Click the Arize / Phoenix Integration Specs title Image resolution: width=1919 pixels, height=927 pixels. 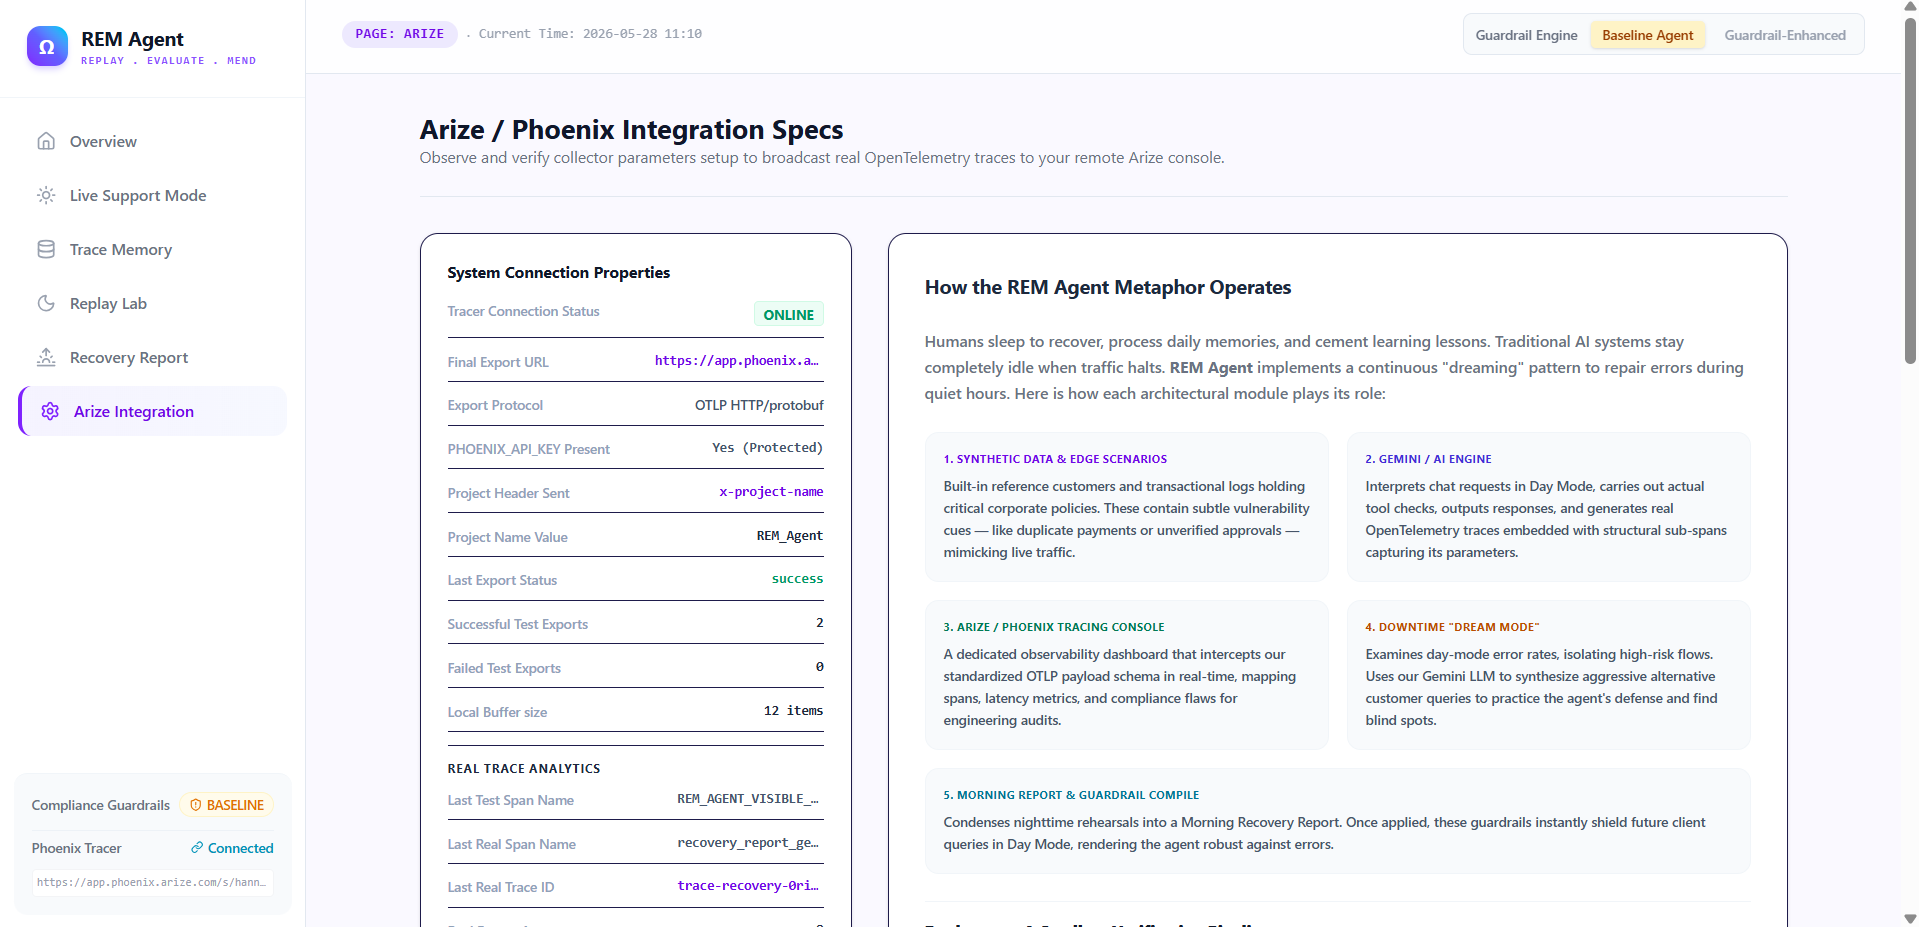pyautogui.click(x=631, y=130)
